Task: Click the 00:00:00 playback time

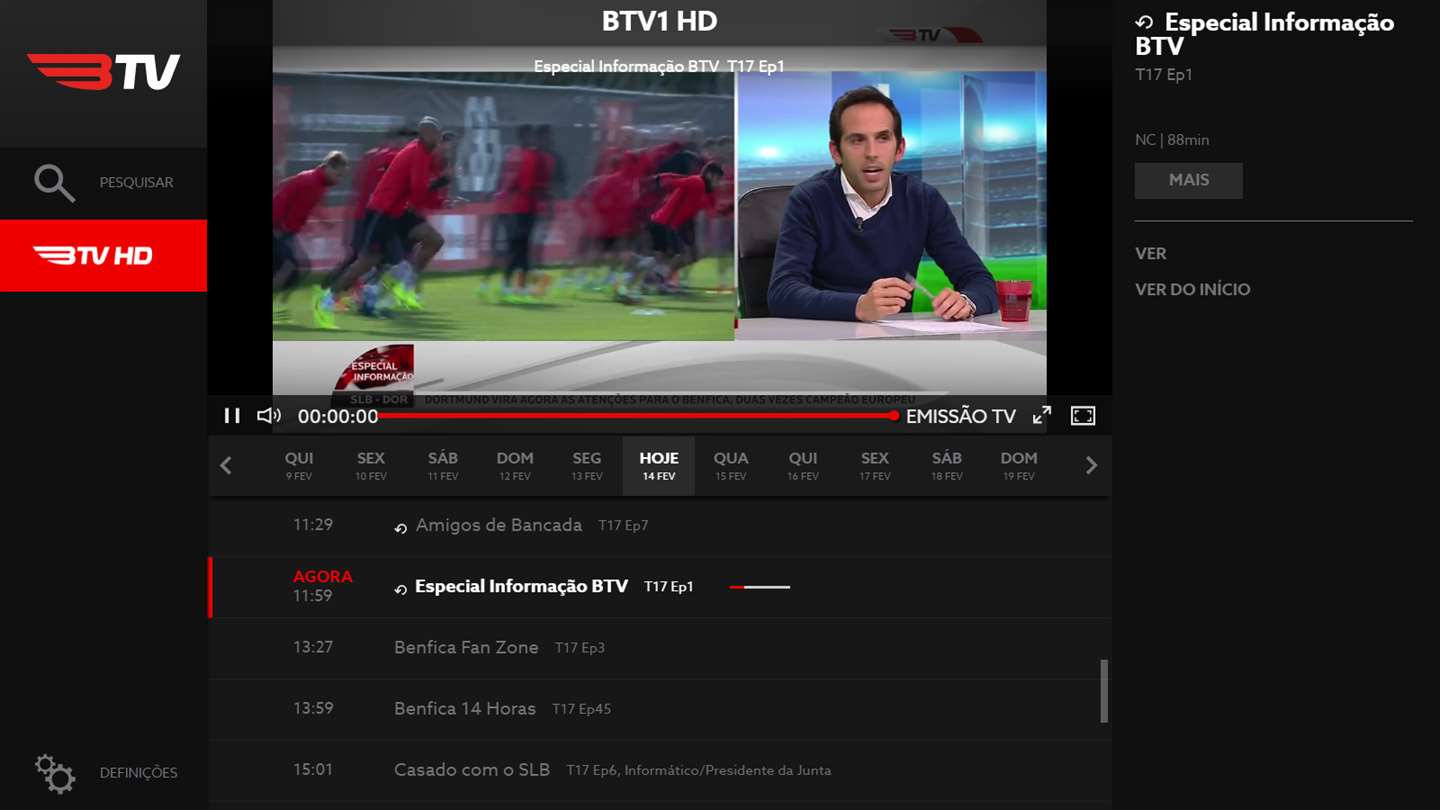Action: 338,417
